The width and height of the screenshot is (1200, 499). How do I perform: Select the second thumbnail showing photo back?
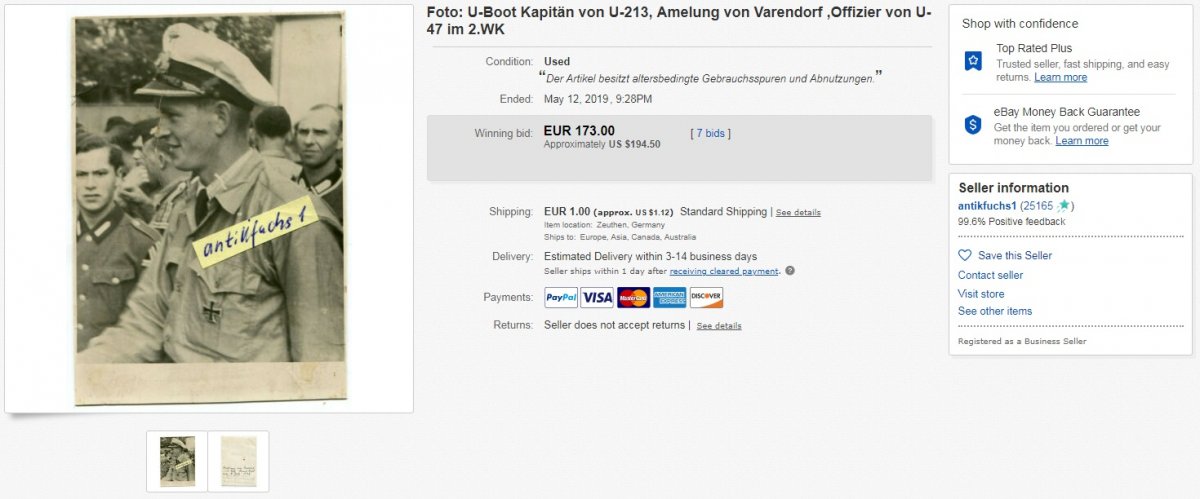(238, 461)
